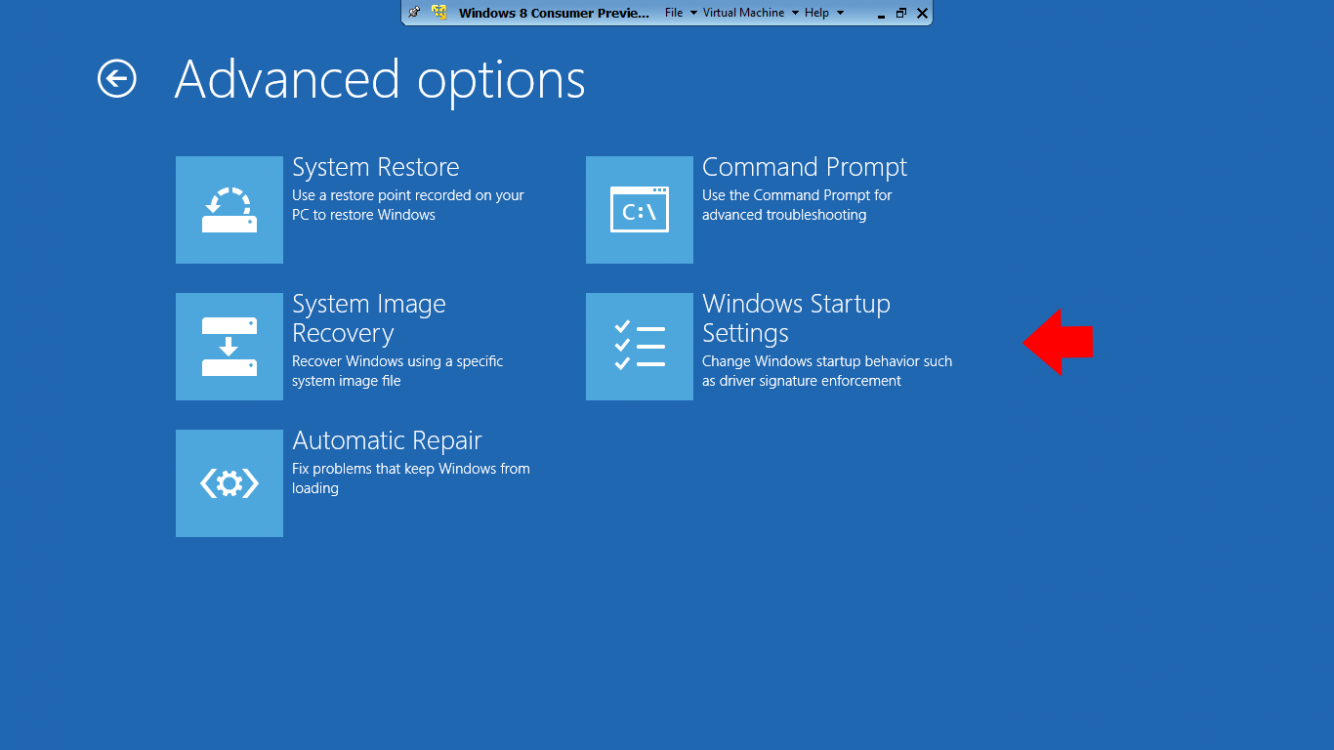The width and height of the screenshot is (1334, 750).
Task: Click the Command Prompt C:\ icon
Action: coord(639,210)
